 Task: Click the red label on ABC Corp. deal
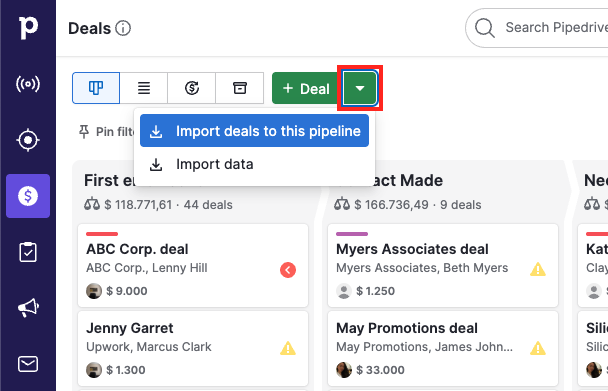tap(102, 234)
